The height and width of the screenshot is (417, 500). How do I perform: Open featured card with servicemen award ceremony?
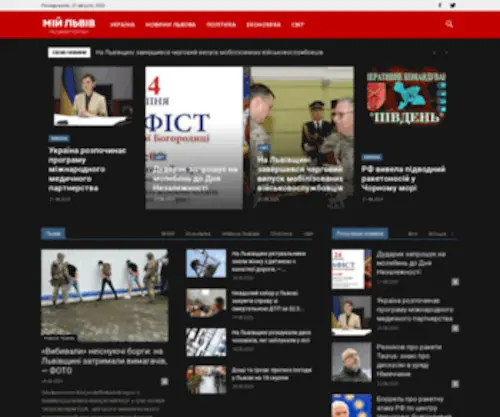[302, 138]
